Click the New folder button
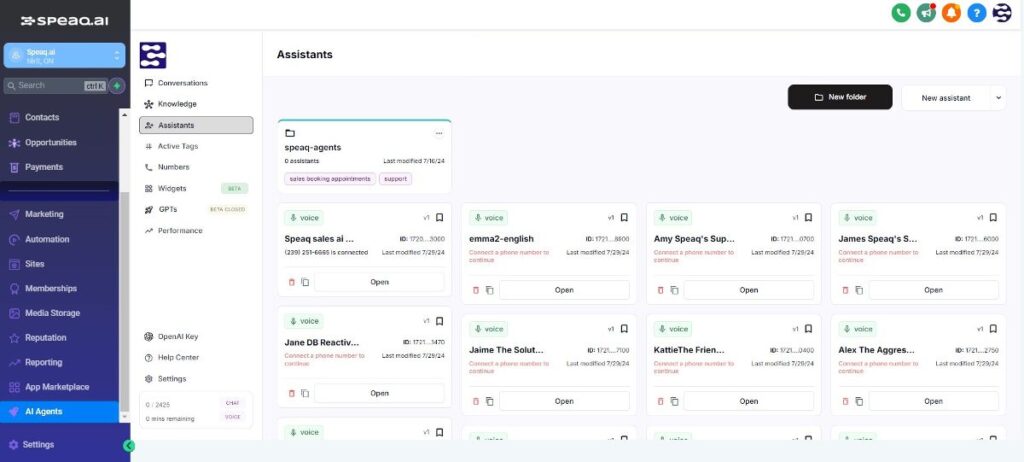The image size is (1024, 462). coord(840,97)
